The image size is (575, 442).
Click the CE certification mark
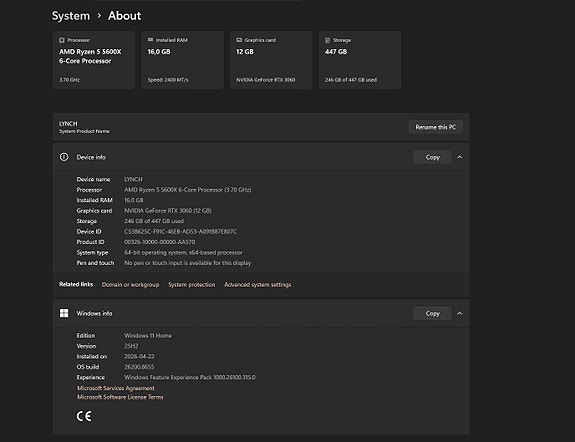84,416
